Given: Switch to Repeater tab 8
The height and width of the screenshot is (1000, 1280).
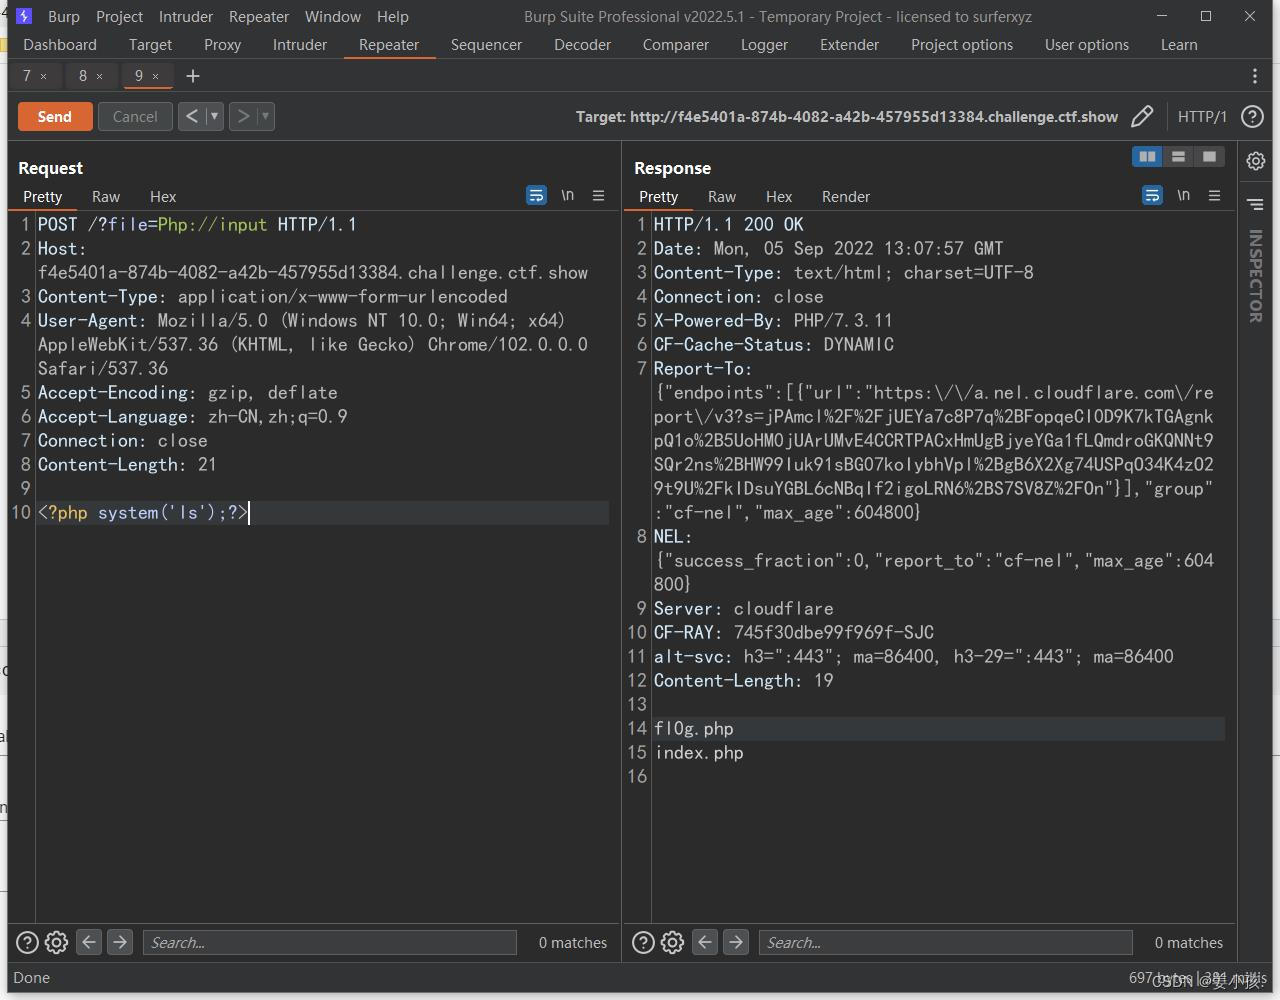Looking at the screenshot, I should tap(83, 76).
